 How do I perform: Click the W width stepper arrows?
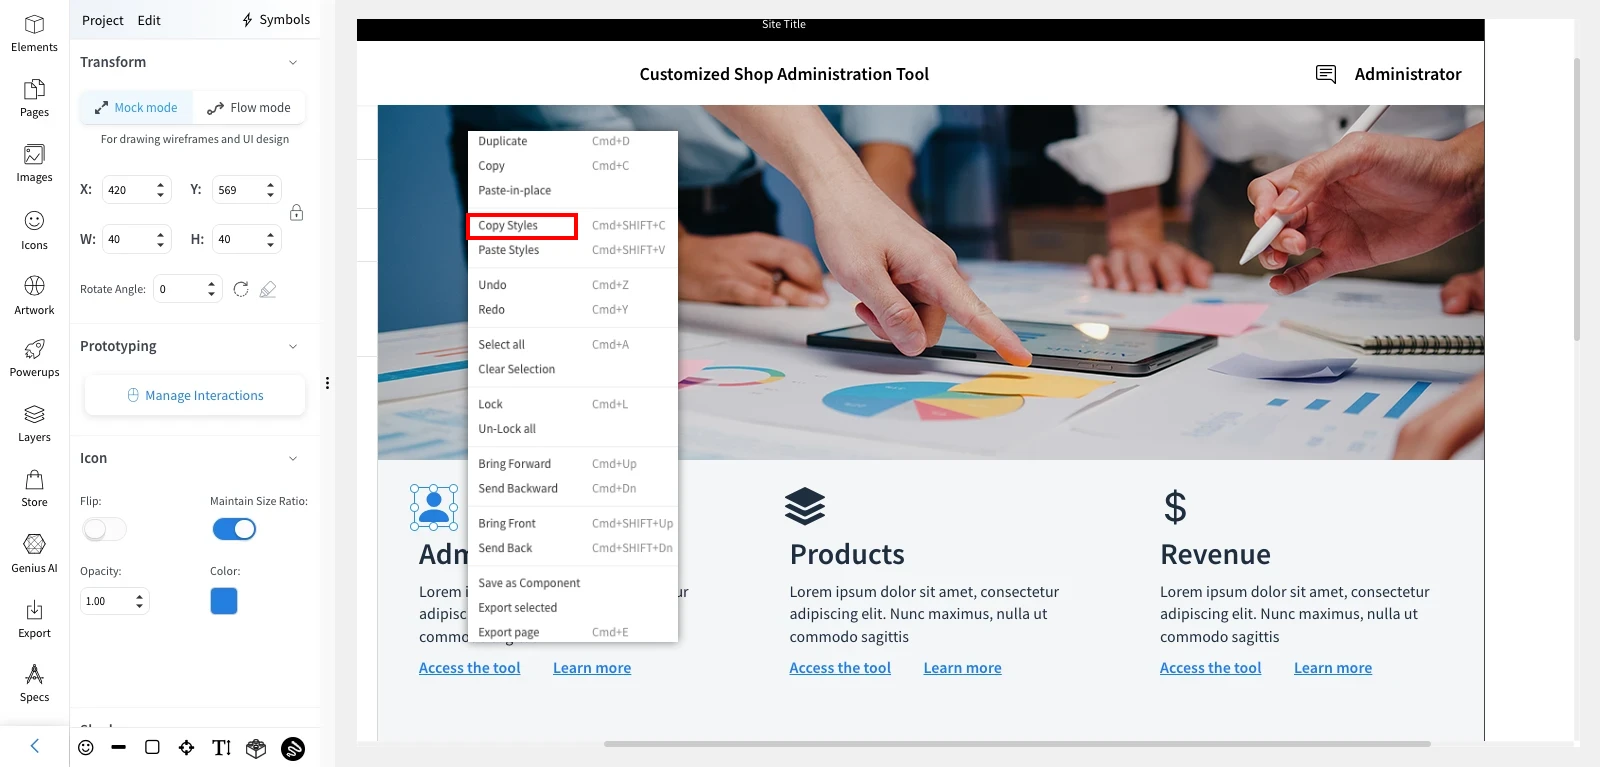[x=160, y=239]
